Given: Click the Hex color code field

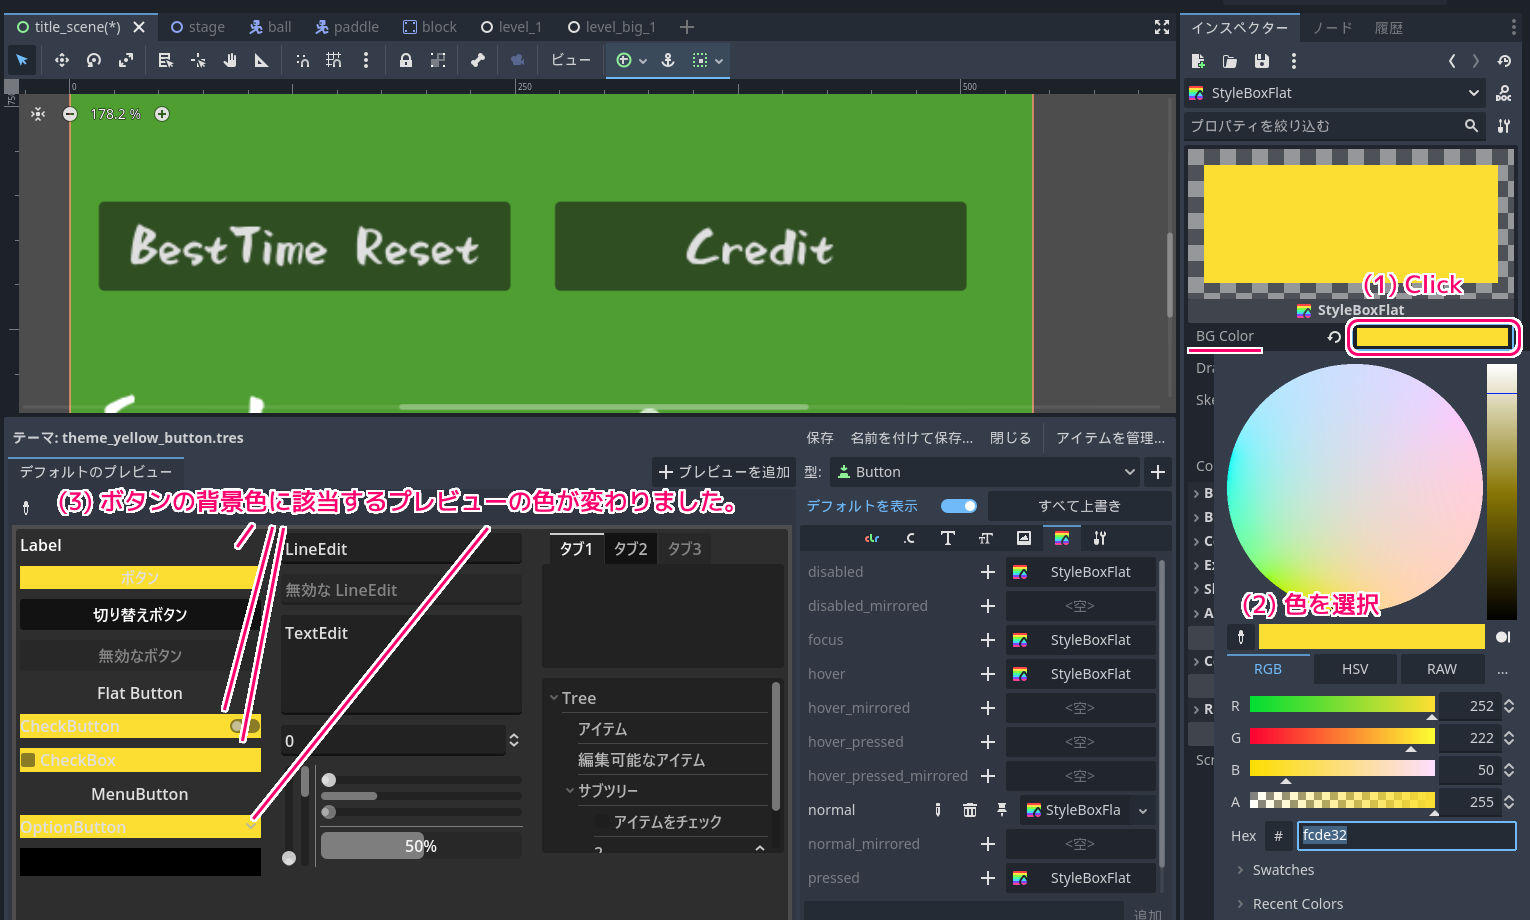Looking at the screenshot, I should tap(1407, 835).
